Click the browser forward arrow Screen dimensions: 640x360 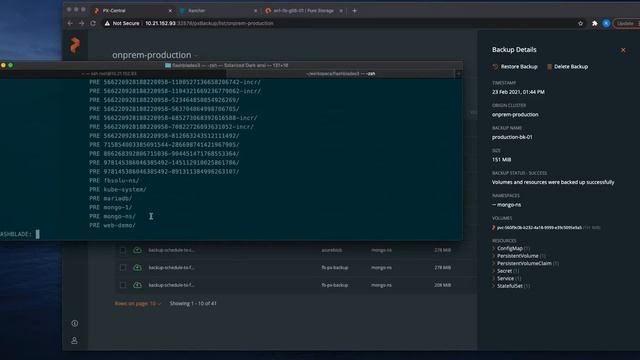coord(81,23)
